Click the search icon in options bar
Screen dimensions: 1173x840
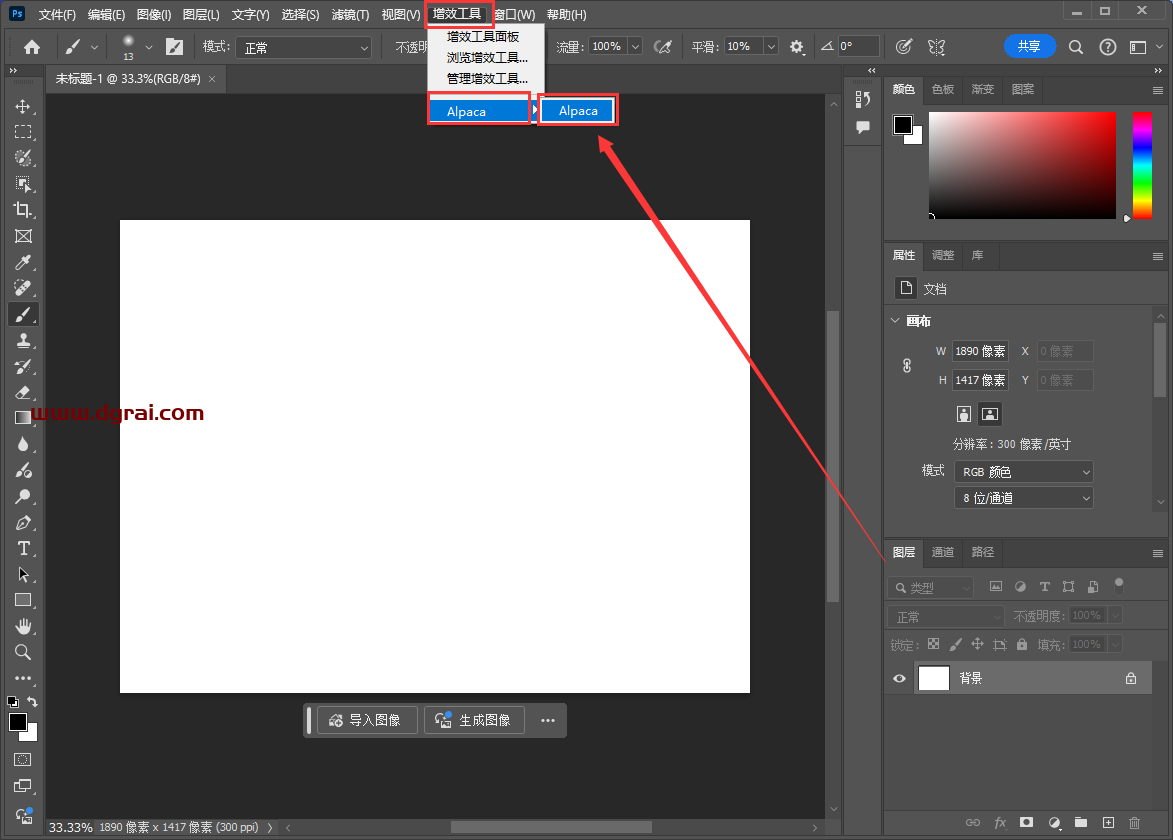tap(1076, 47)
